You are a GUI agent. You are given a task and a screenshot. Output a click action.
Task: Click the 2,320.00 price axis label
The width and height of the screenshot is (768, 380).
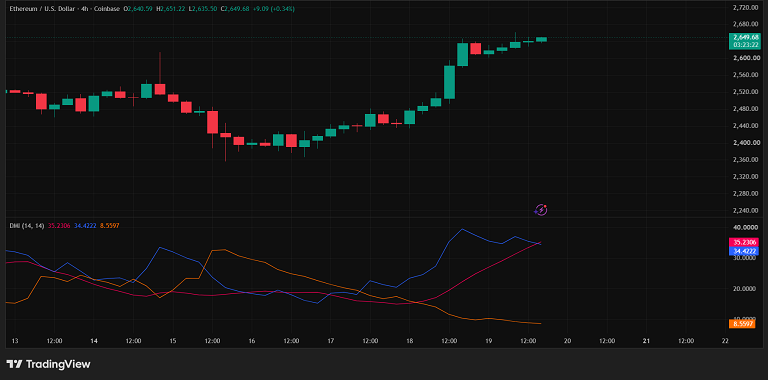(x=744, y=176)
